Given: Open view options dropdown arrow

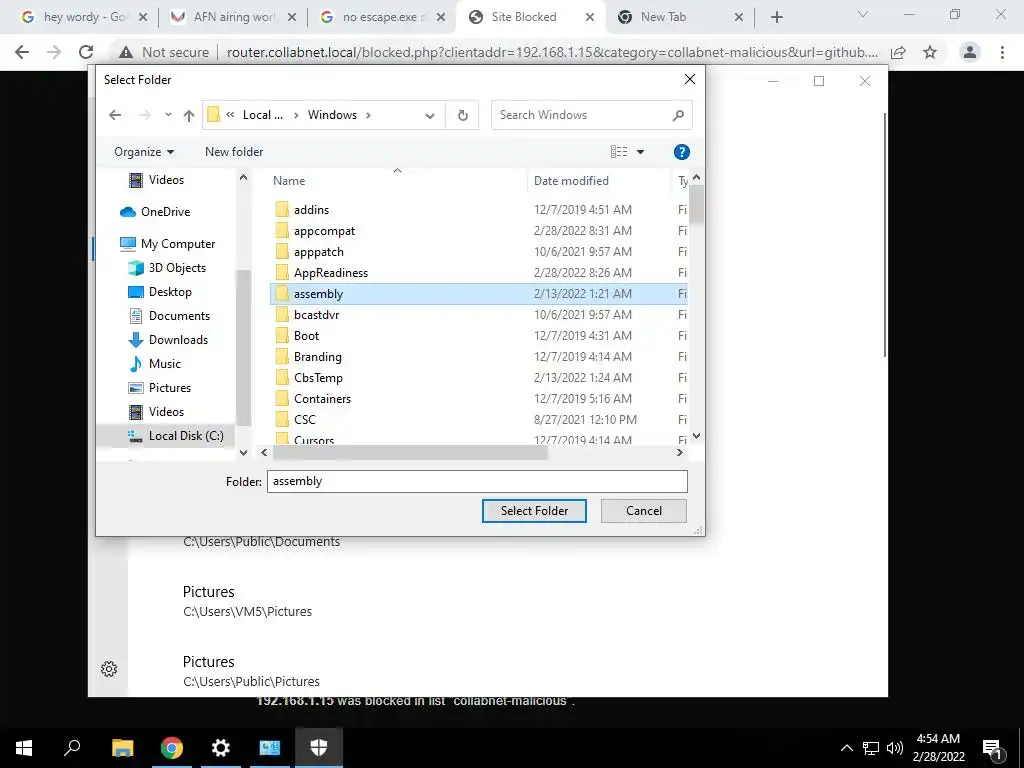Looking at the screenshot, I should (x=641, y=152).
